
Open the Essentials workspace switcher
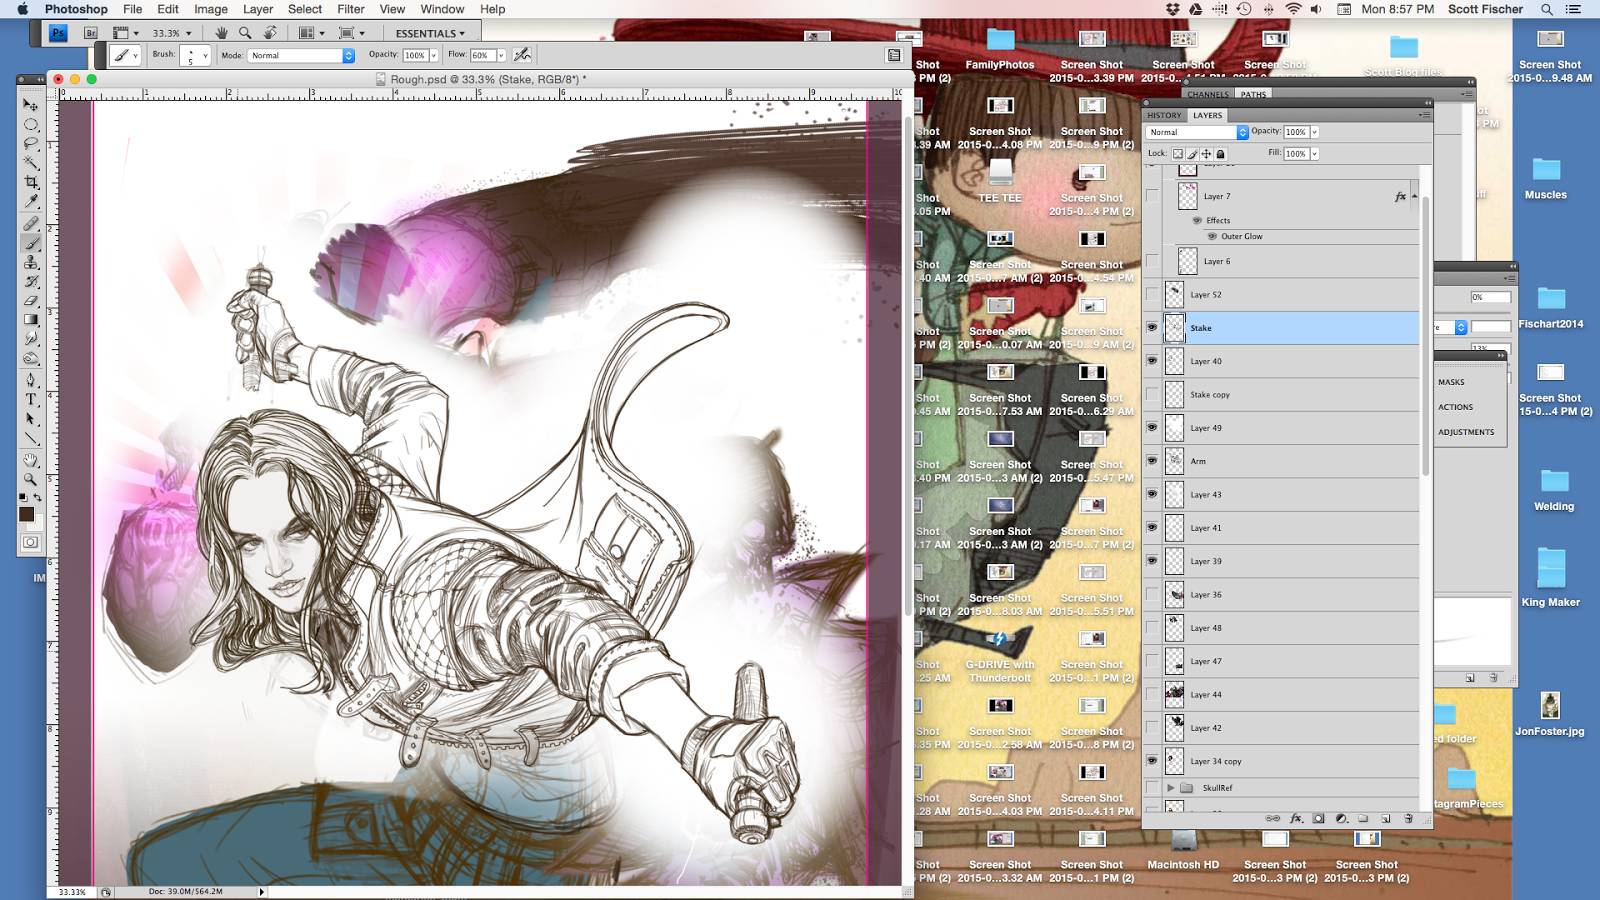pos(430,33)
